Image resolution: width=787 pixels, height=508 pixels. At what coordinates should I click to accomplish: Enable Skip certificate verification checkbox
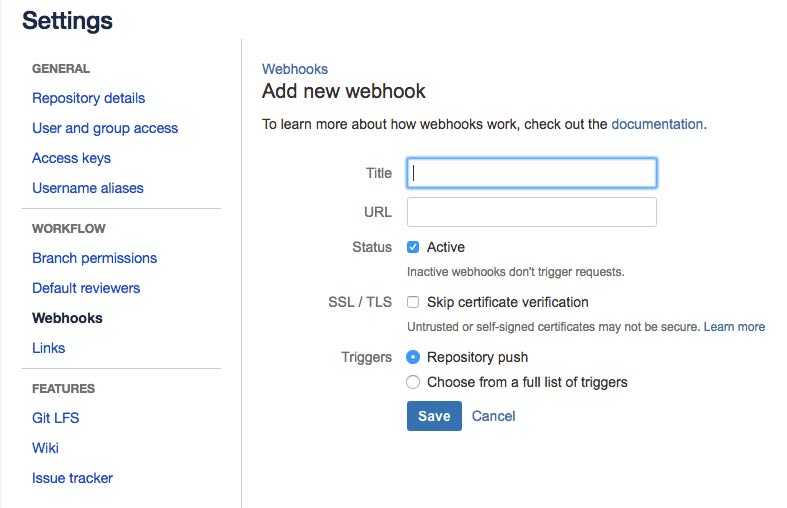pyautogui.click(x=413, y=302)
